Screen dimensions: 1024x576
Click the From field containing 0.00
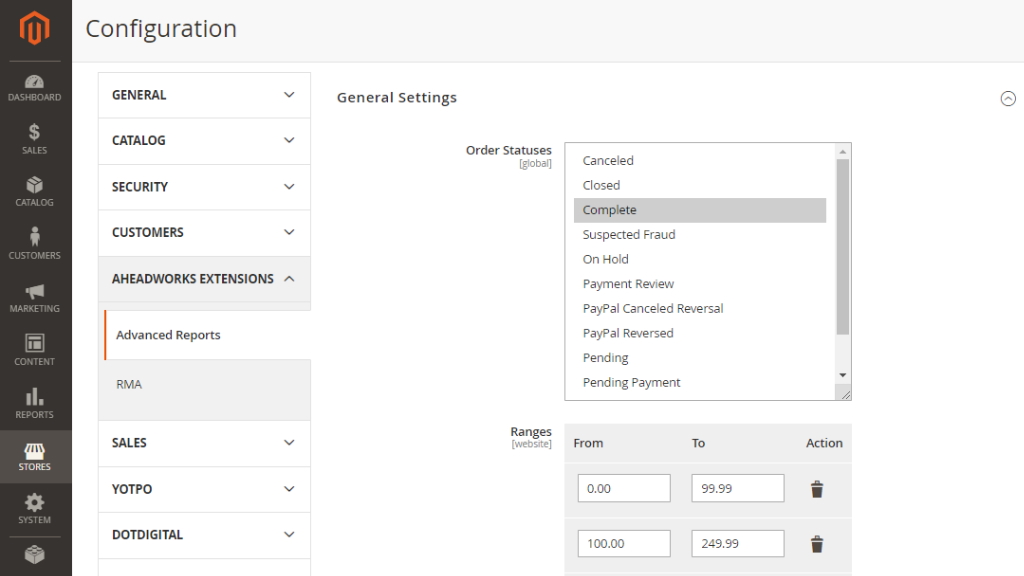tap(624, 488)
